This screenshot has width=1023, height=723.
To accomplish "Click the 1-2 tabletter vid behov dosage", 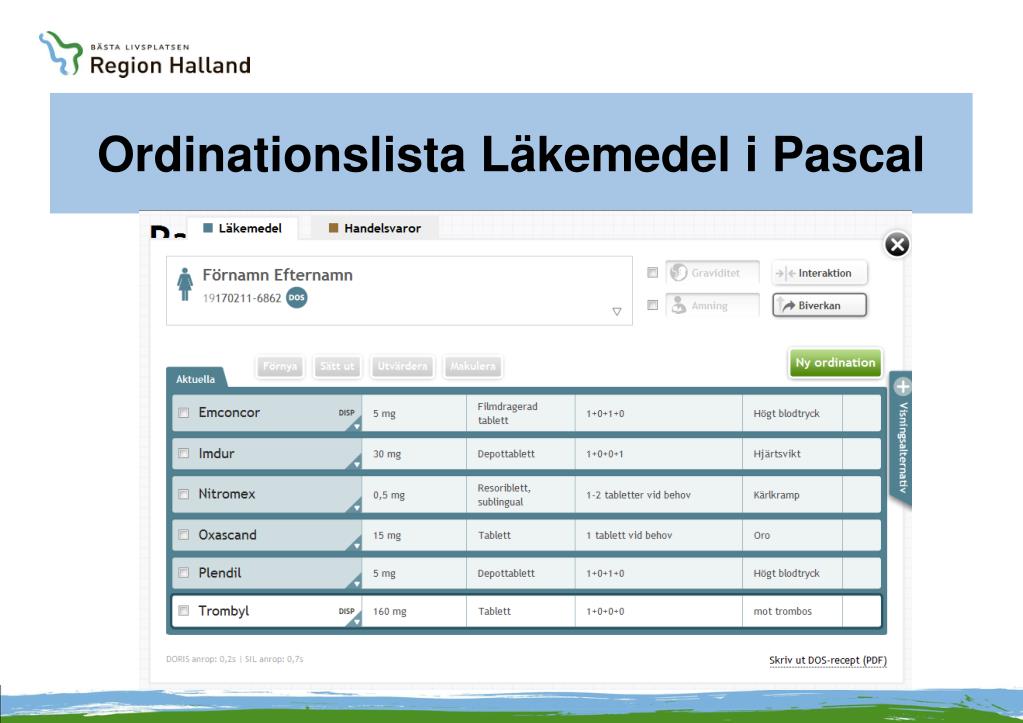I will point(638,495).
